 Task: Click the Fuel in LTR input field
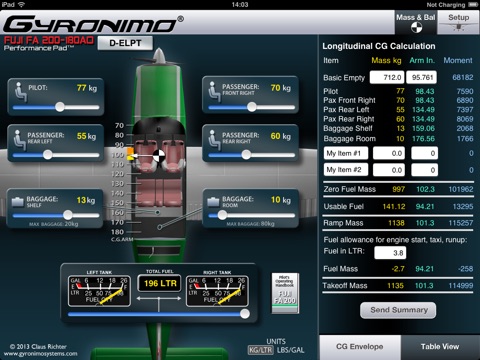[x=390, y=253]
